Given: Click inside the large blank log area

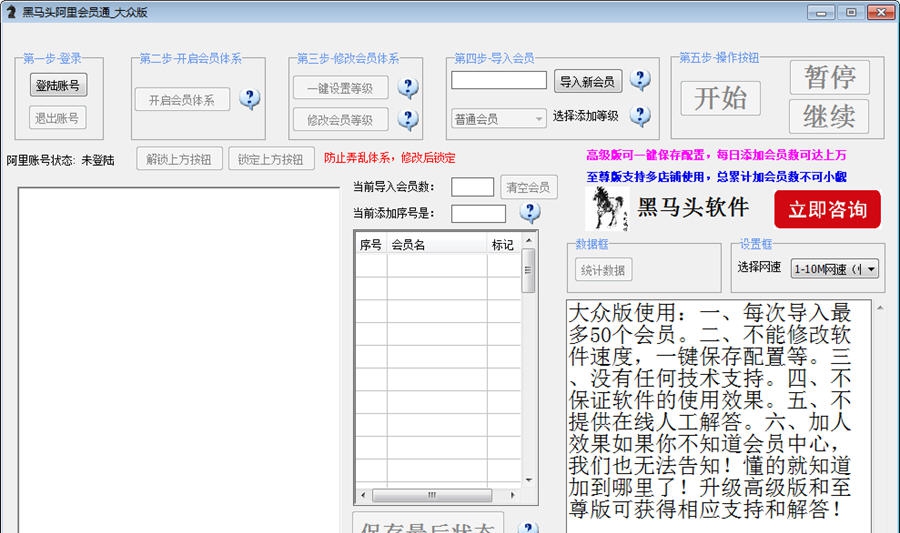Looking at the screenshot, I should pos(179,360).
